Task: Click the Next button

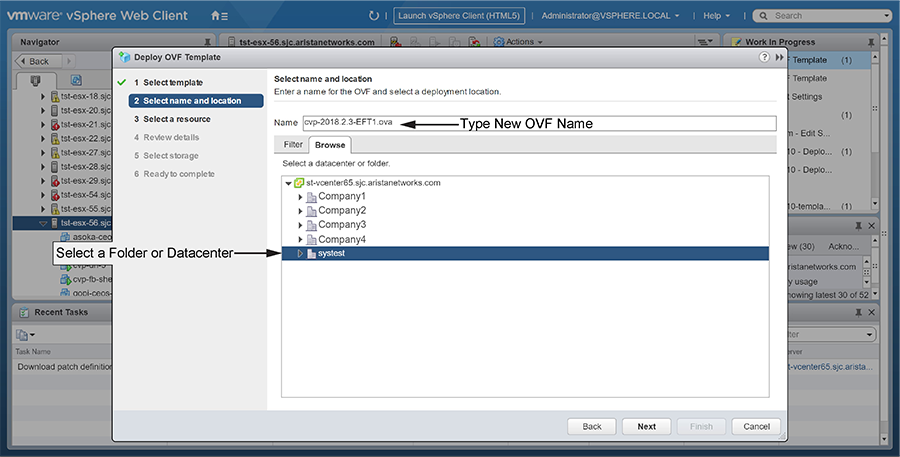Action: [x=646, y=427]
